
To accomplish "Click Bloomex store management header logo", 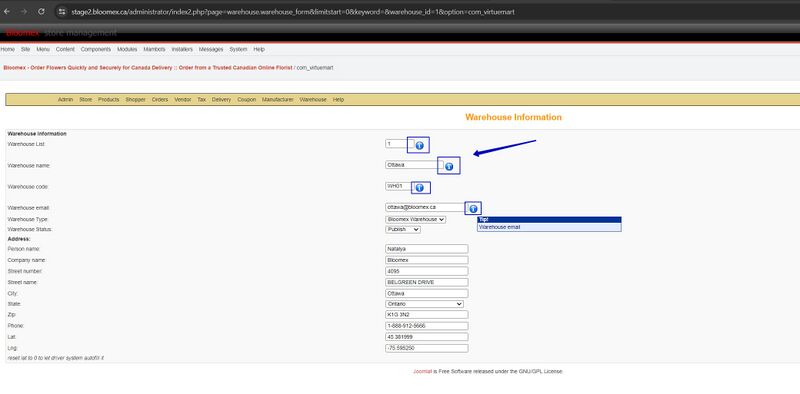I will click(61, 33).
